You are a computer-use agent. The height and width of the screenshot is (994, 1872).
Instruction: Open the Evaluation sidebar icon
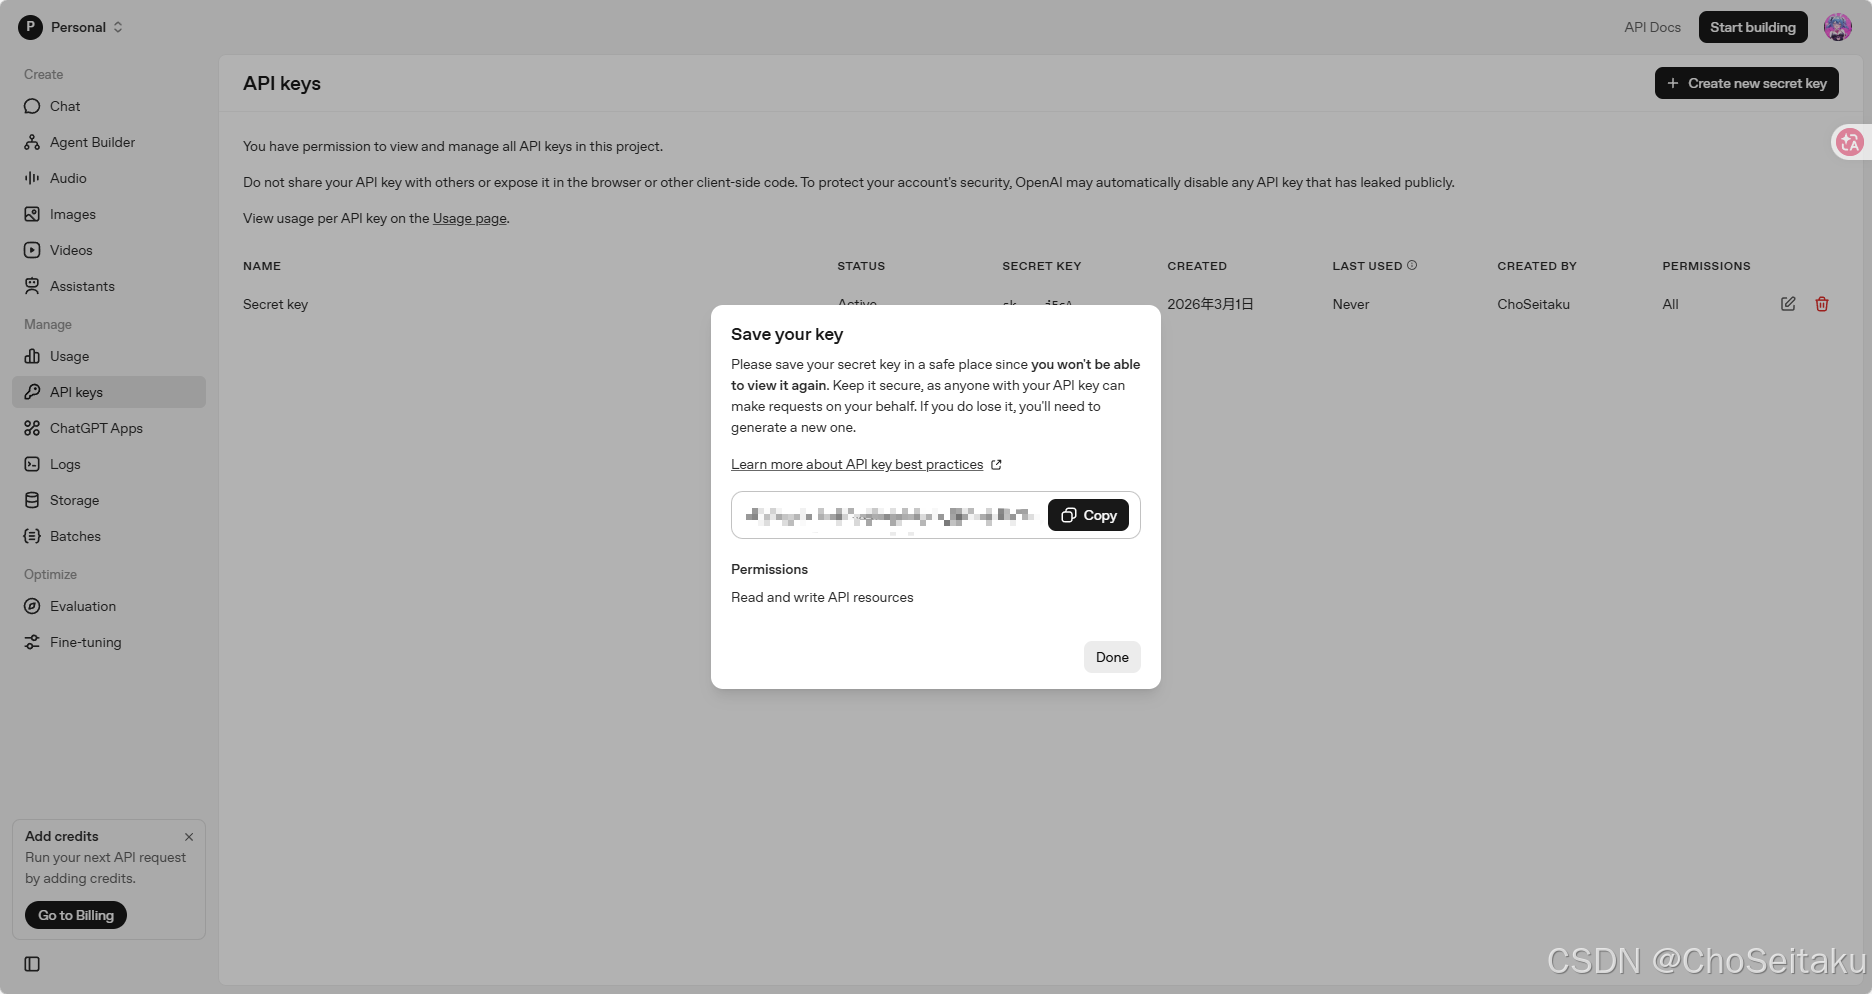(32, 606)
